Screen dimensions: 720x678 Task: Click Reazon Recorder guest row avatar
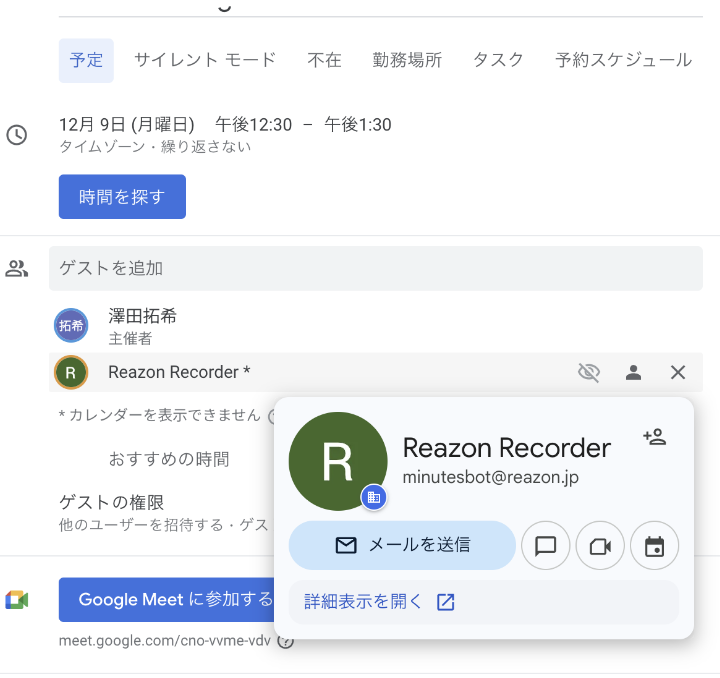(x=71, y=372)
